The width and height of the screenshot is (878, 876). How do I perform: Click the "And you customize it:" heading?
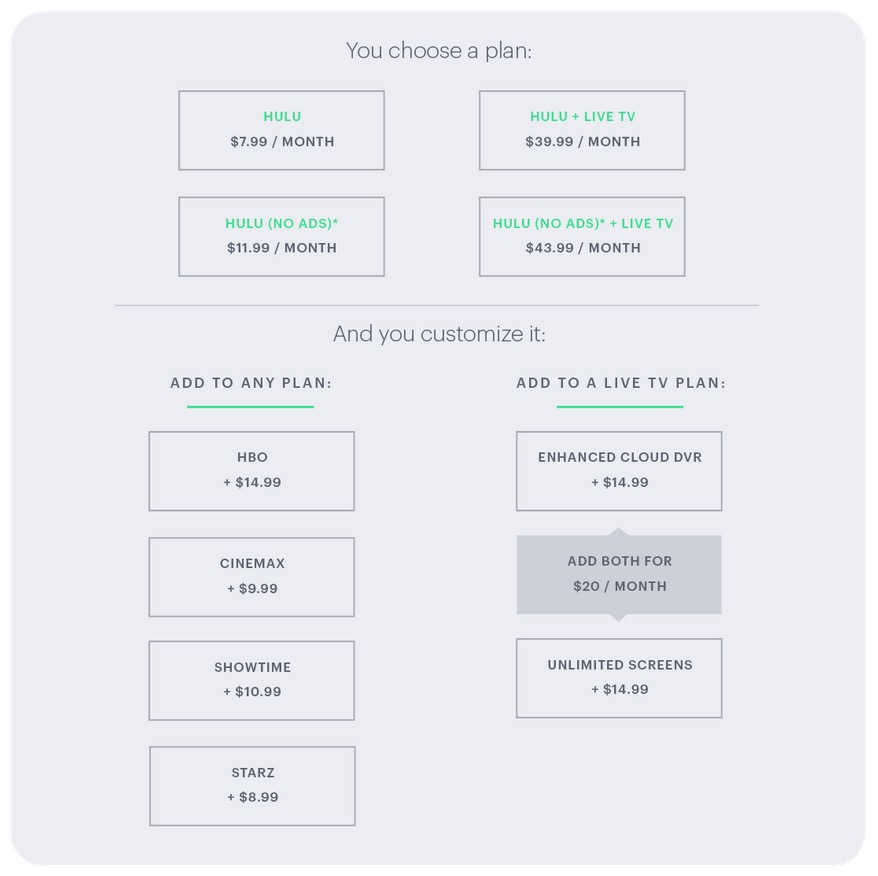pos(439,333)
